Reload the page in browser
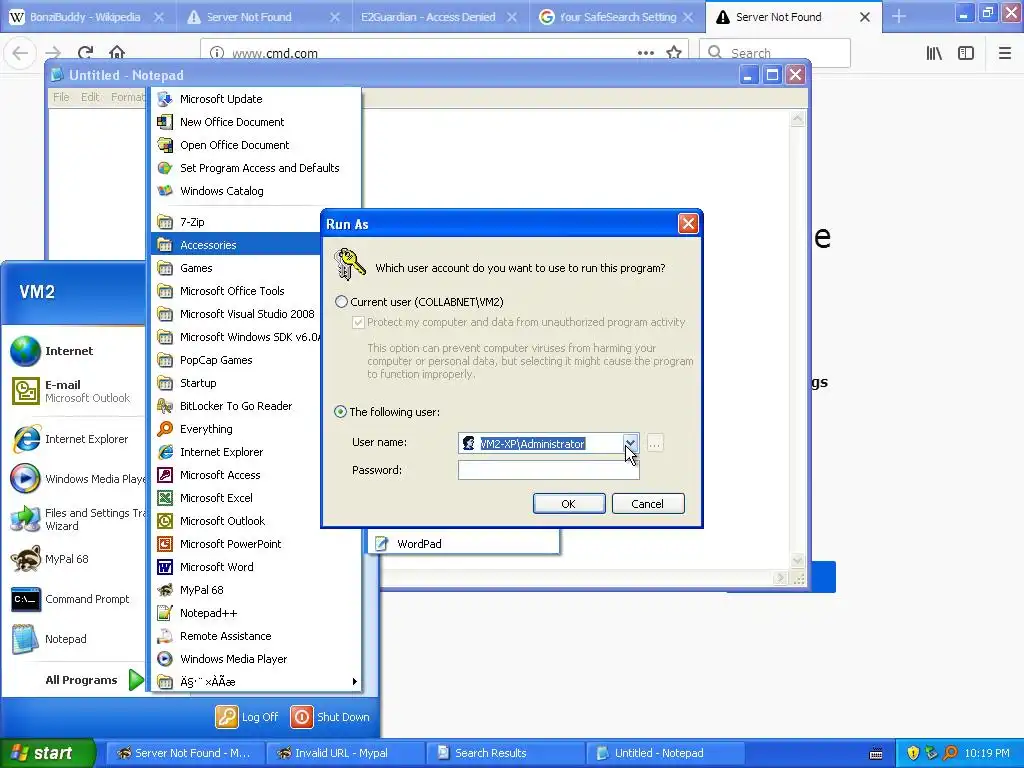This screenshot has width=1024, height=768. pos(85,53)
